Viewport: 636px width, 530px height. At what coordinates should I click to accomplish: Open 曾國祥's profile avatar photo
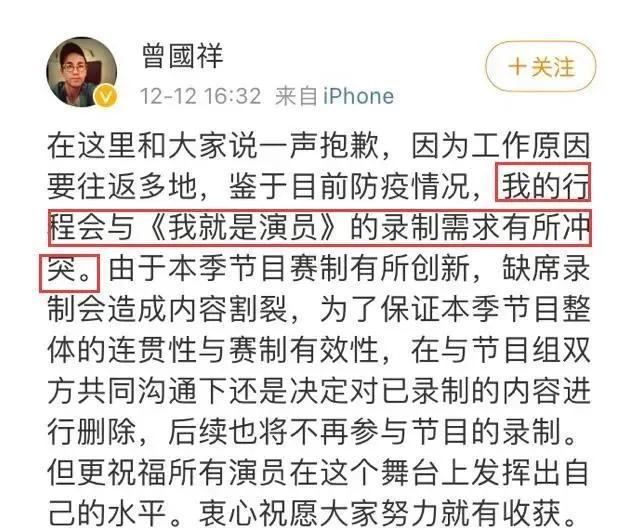point(82,73)
